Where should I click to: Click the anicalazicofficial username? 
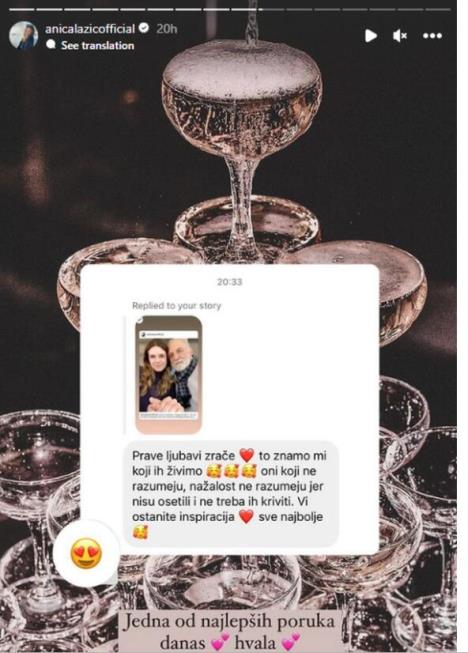[90, 29]
